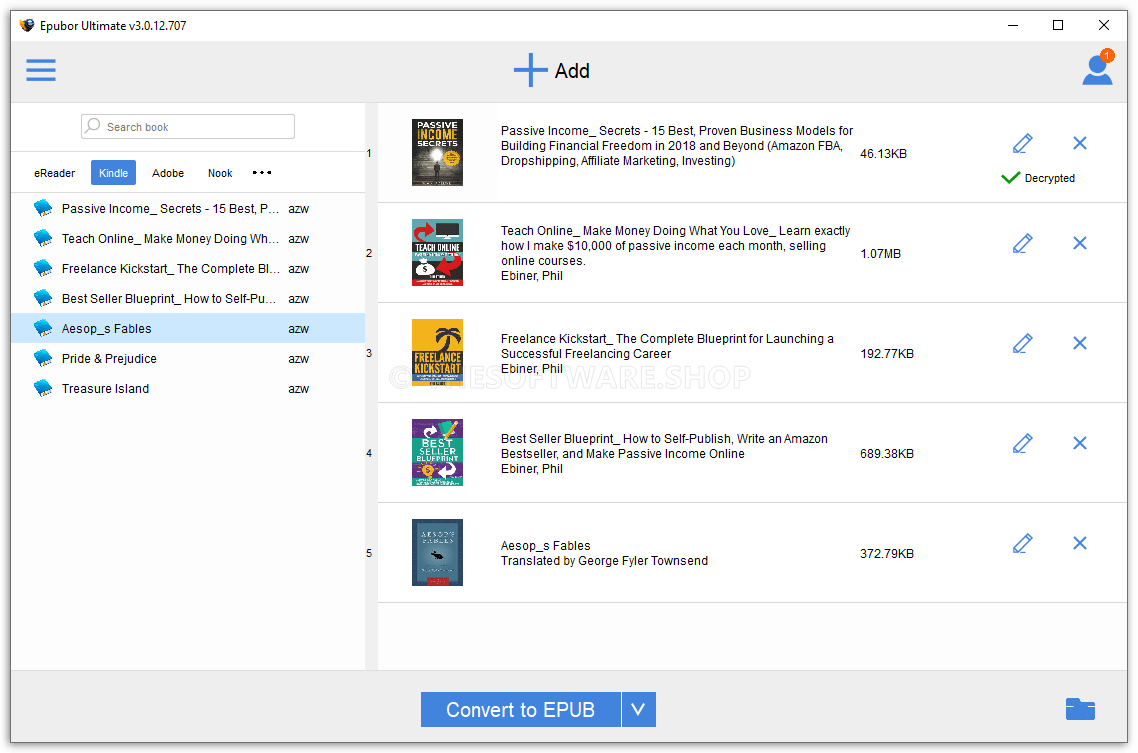
Task: Click Passive Income book icon in sidebar
Action: click(x=44, y=209)
